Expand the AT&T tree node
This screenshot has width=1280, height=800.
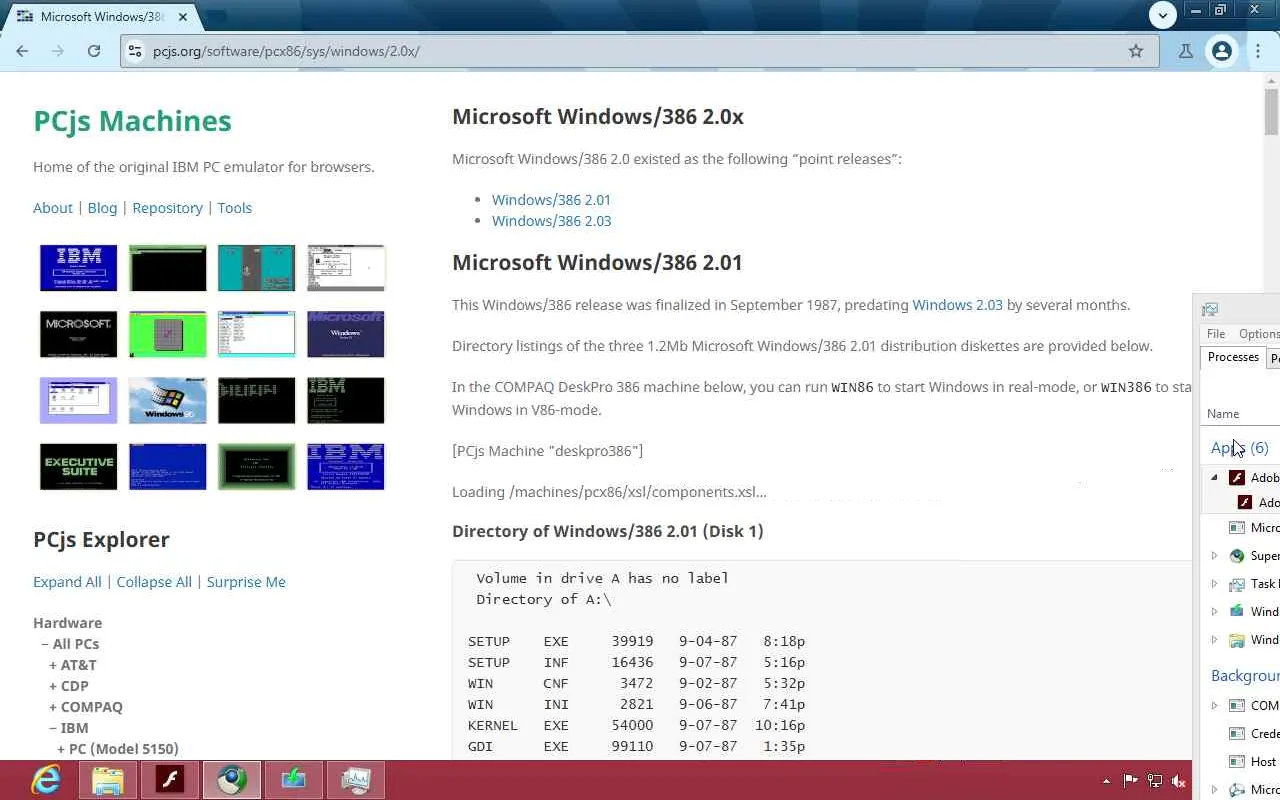(x=53, y=665)
